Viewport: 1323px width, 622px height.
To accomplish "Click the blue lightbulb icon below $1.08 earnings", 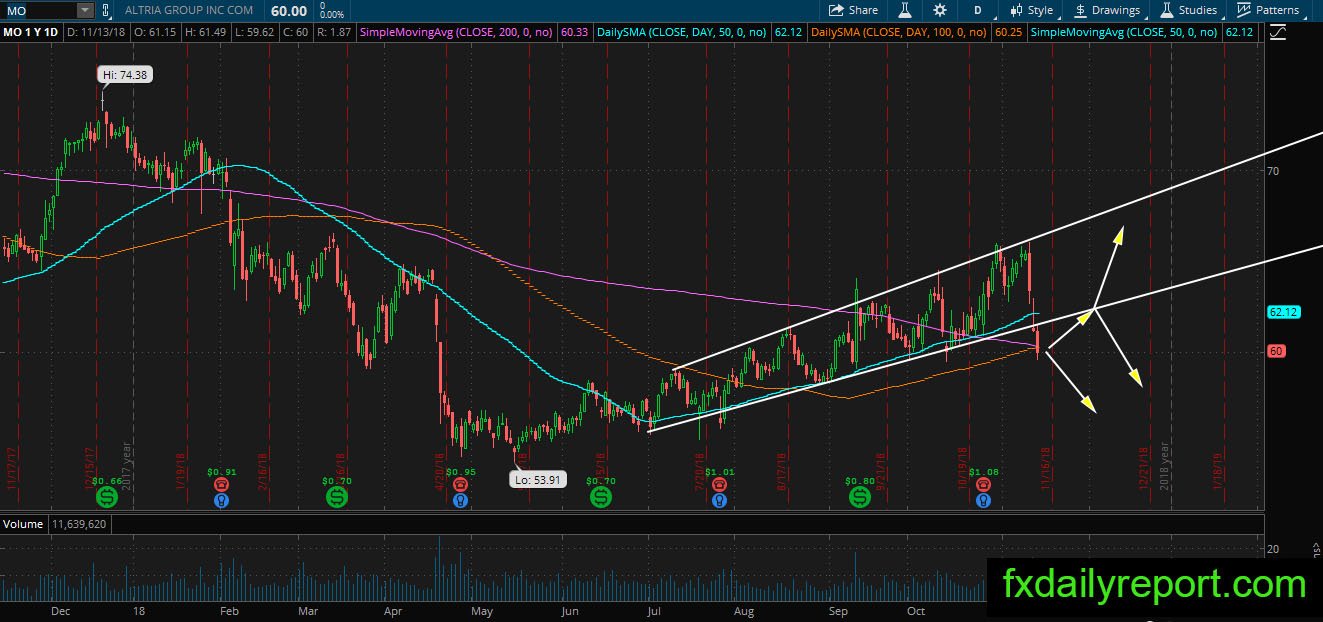I will coord(984,500).
